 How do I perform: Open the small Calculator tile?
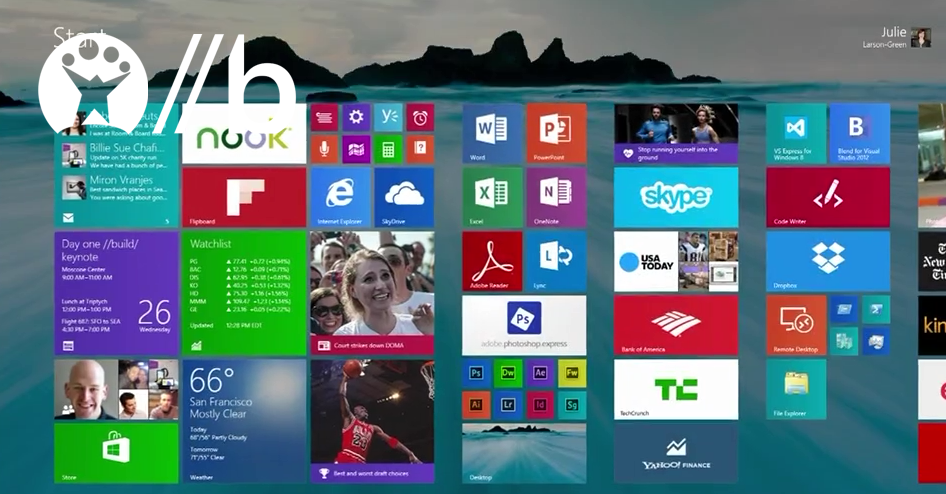click(388, 150)
